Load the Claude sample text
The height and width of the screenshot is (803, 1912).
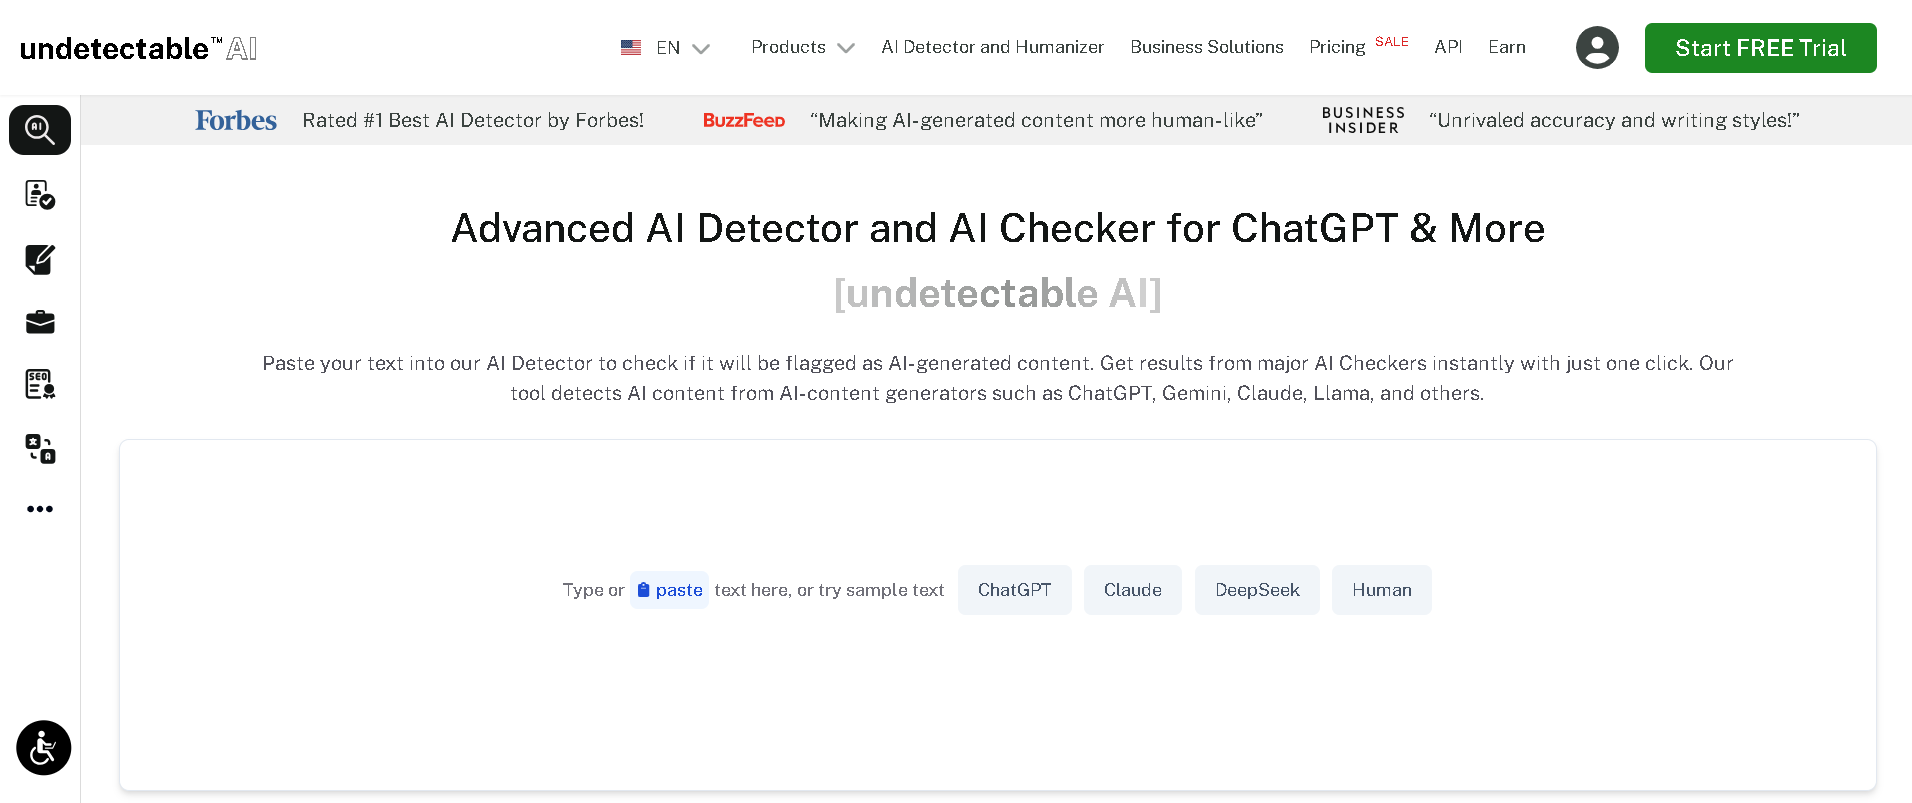(1133, 590)
